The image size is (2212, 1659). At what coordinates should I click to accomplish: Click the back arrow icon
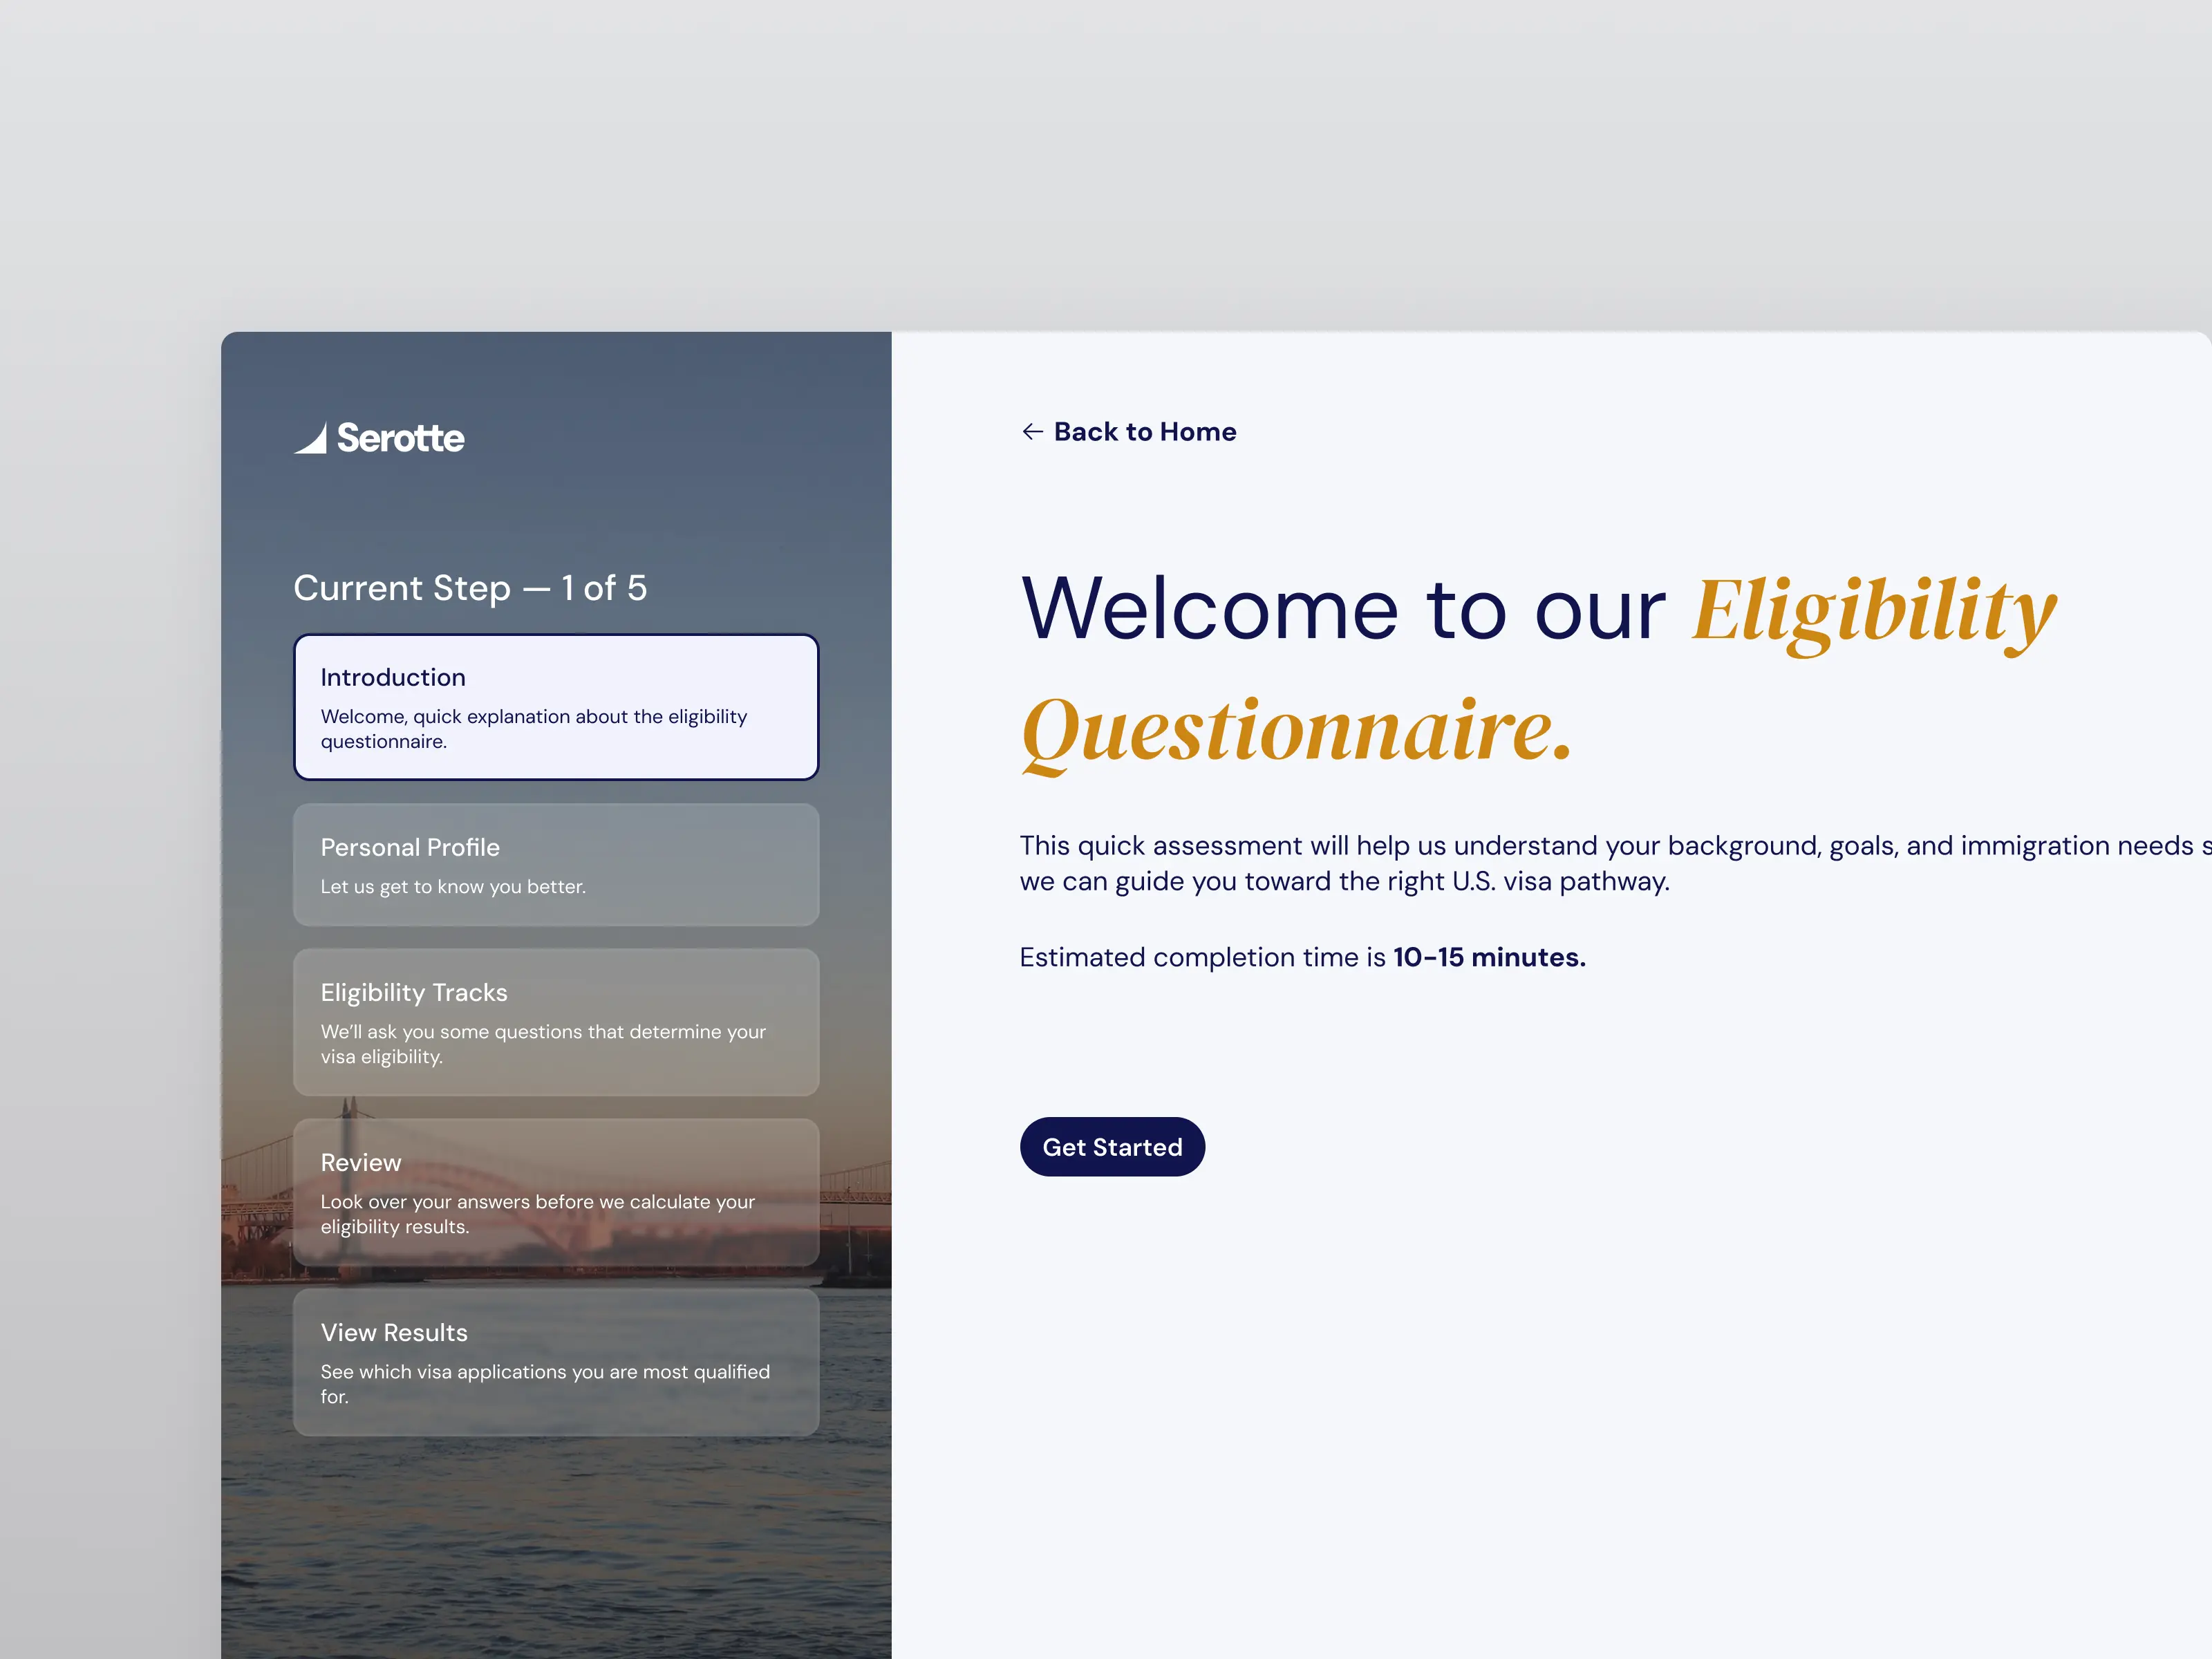tap(1032, 432)
